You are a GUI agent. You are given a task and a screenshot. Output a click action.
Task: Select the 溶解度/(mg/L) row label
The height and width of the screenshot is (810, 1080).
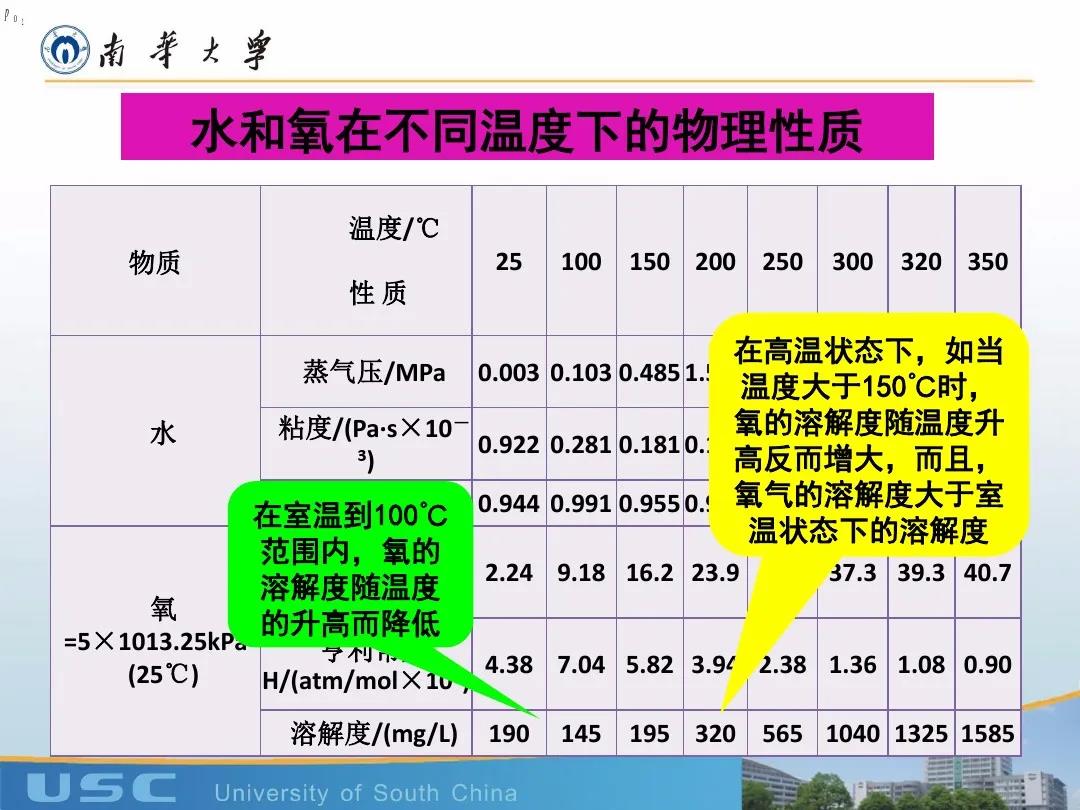tap(374, 734)
